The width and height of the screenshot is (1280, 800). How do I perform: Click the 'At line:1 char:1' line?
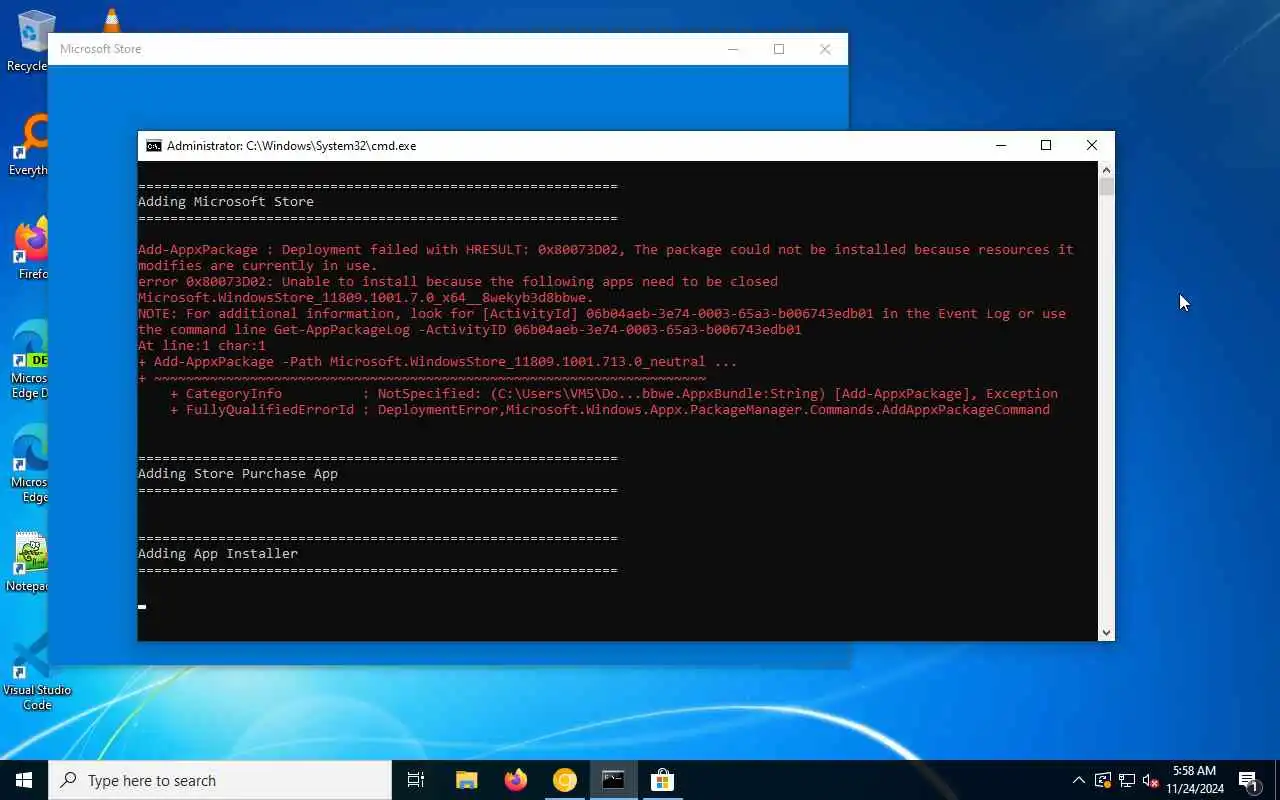point(202,346)
